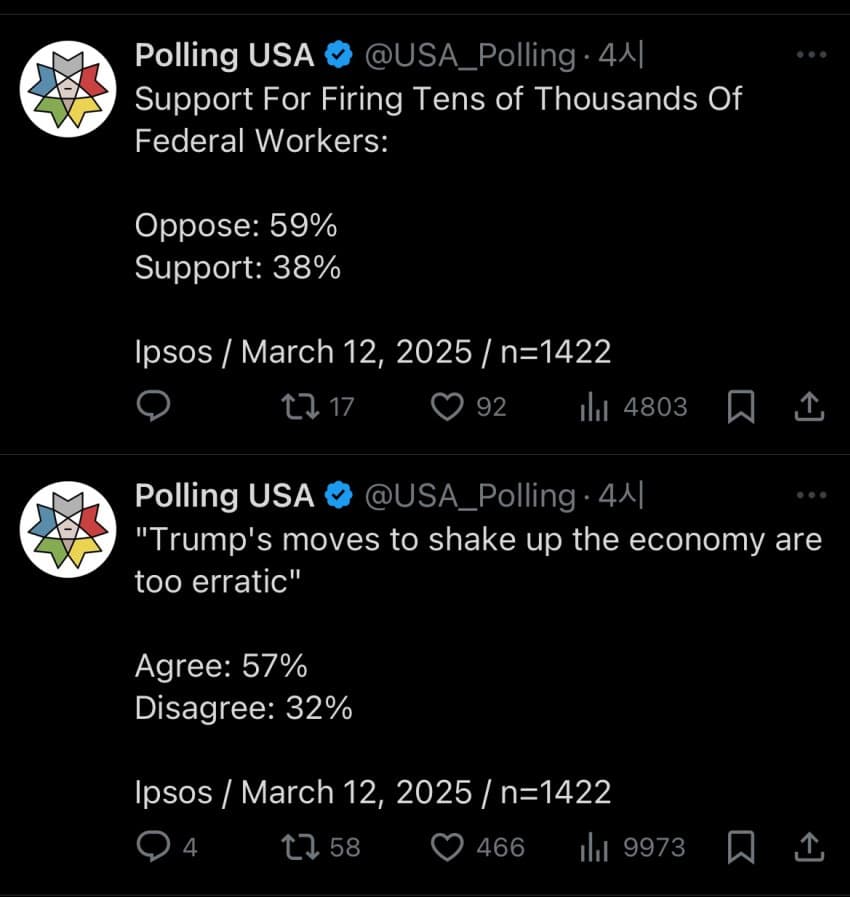Viewport: 850px width, 897px height.
Task: View analytics showing 4803 views
Action: click(595, 406)
